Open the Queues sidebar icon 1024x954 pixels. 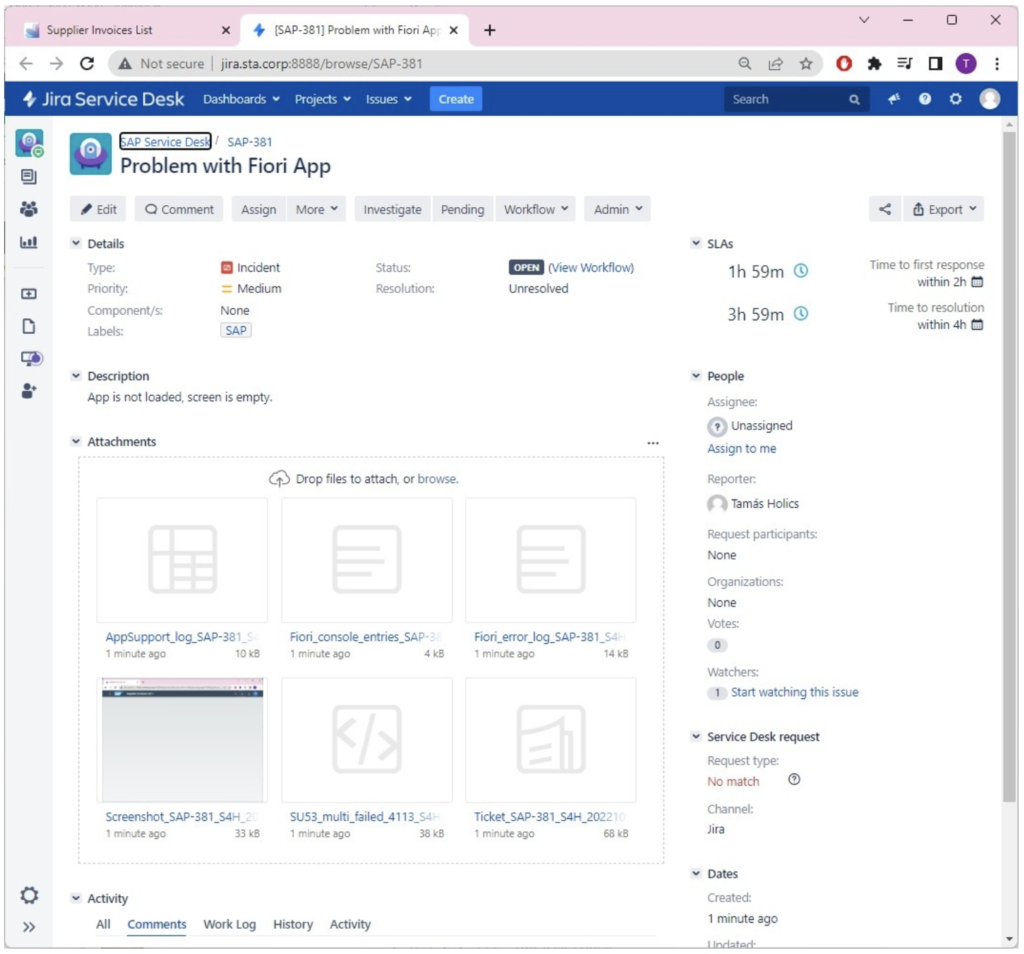tap(29, 176)
